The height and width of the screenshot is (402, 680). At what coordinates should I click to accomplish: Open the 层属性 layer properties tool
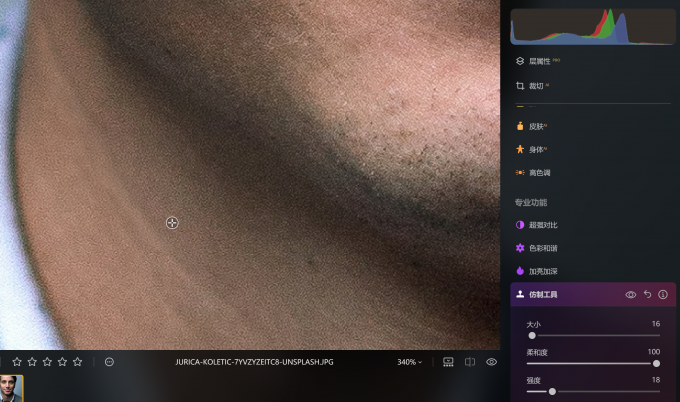click(538, 61)
